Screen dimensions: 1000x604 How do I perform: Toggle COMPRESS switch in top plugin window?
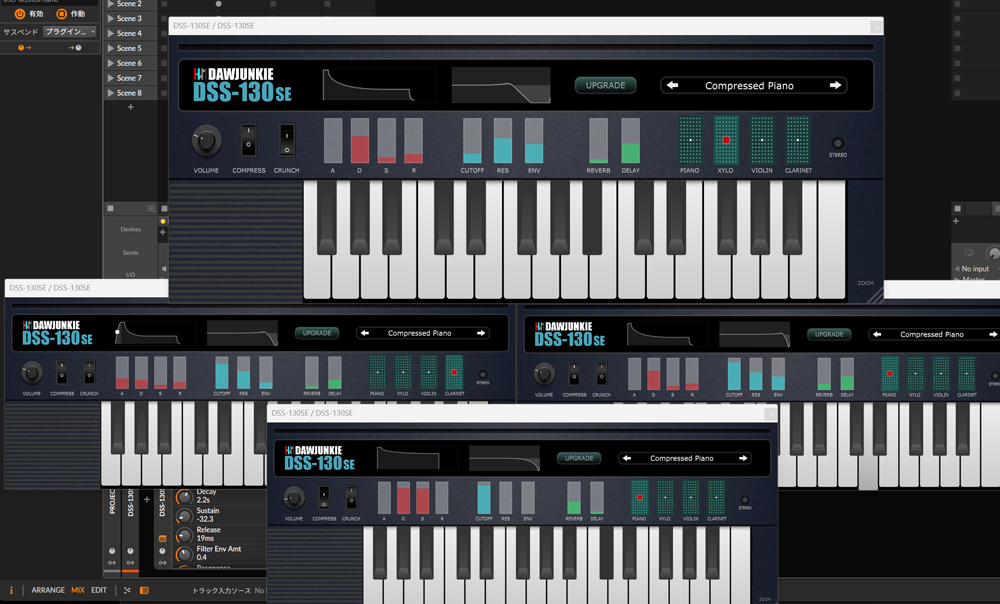(x=249, y=141)
